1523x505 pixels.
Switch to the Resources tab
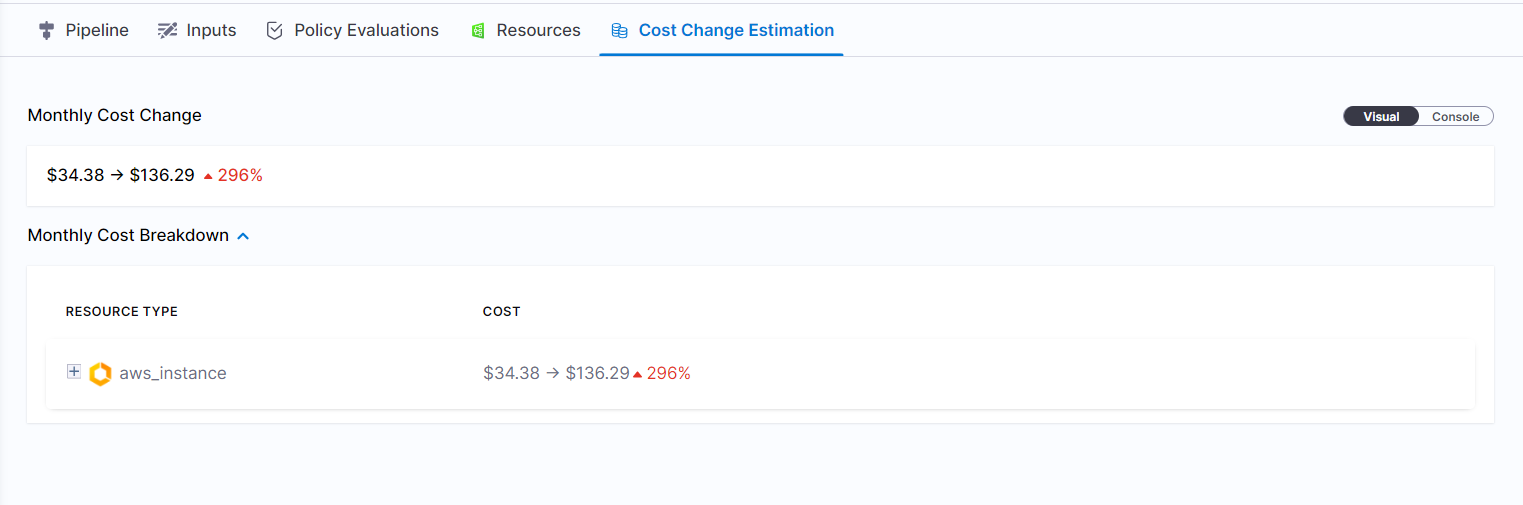pos(538,31)
